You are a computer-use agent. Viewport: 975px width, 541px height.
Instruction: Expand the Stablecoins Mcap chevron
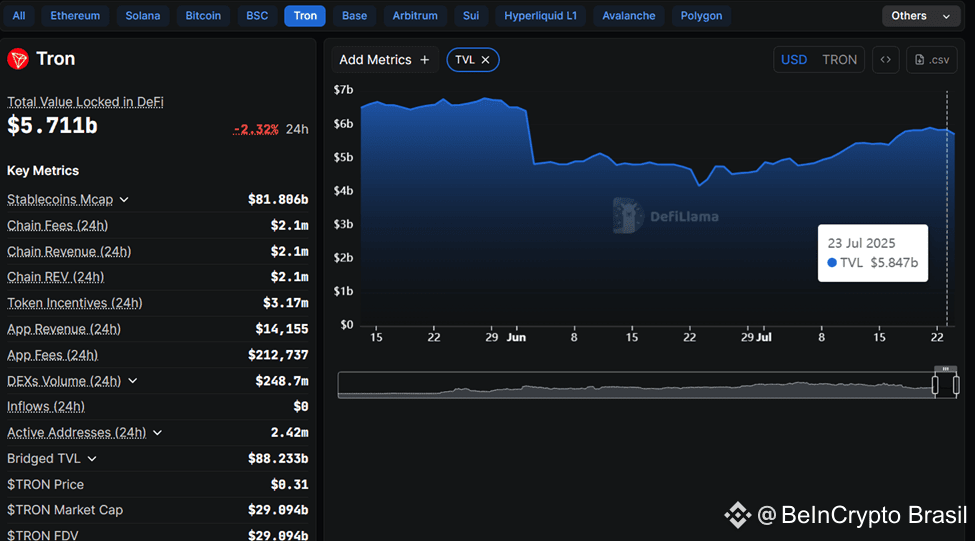click(x=124, y=200)
